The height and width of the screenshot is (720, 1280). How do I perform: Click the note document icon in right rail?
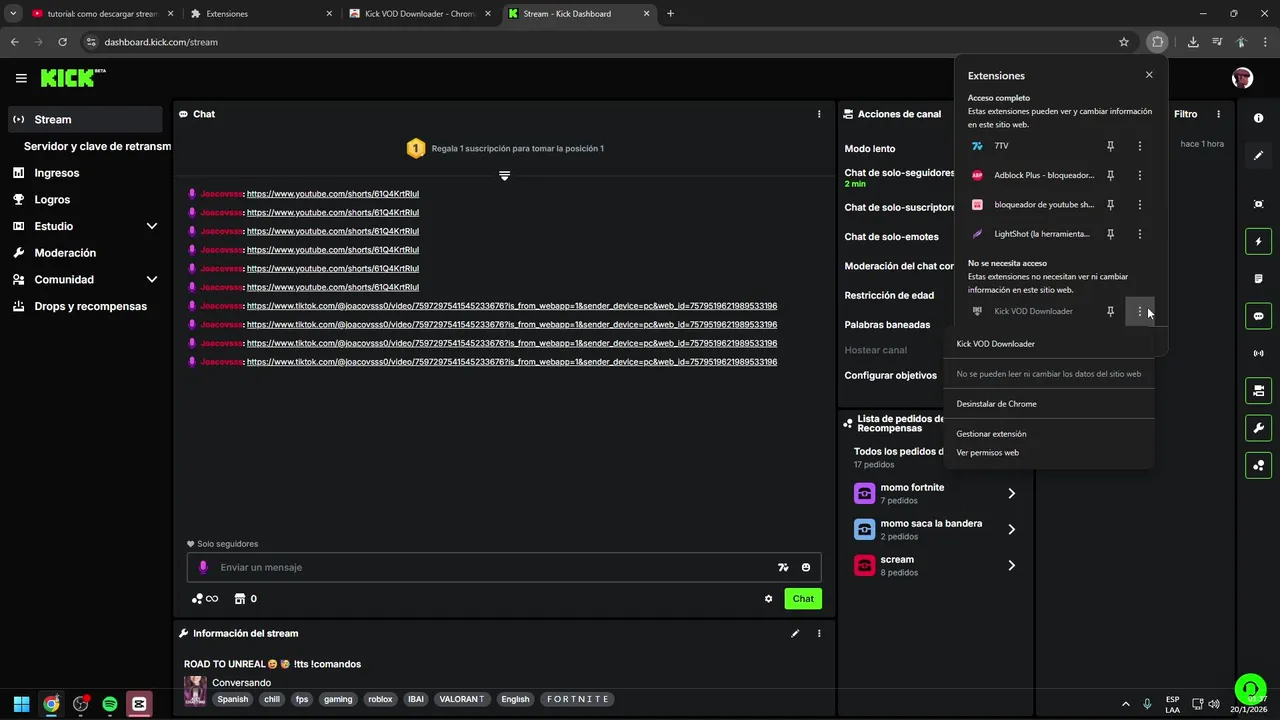(x=1258, y=279)
